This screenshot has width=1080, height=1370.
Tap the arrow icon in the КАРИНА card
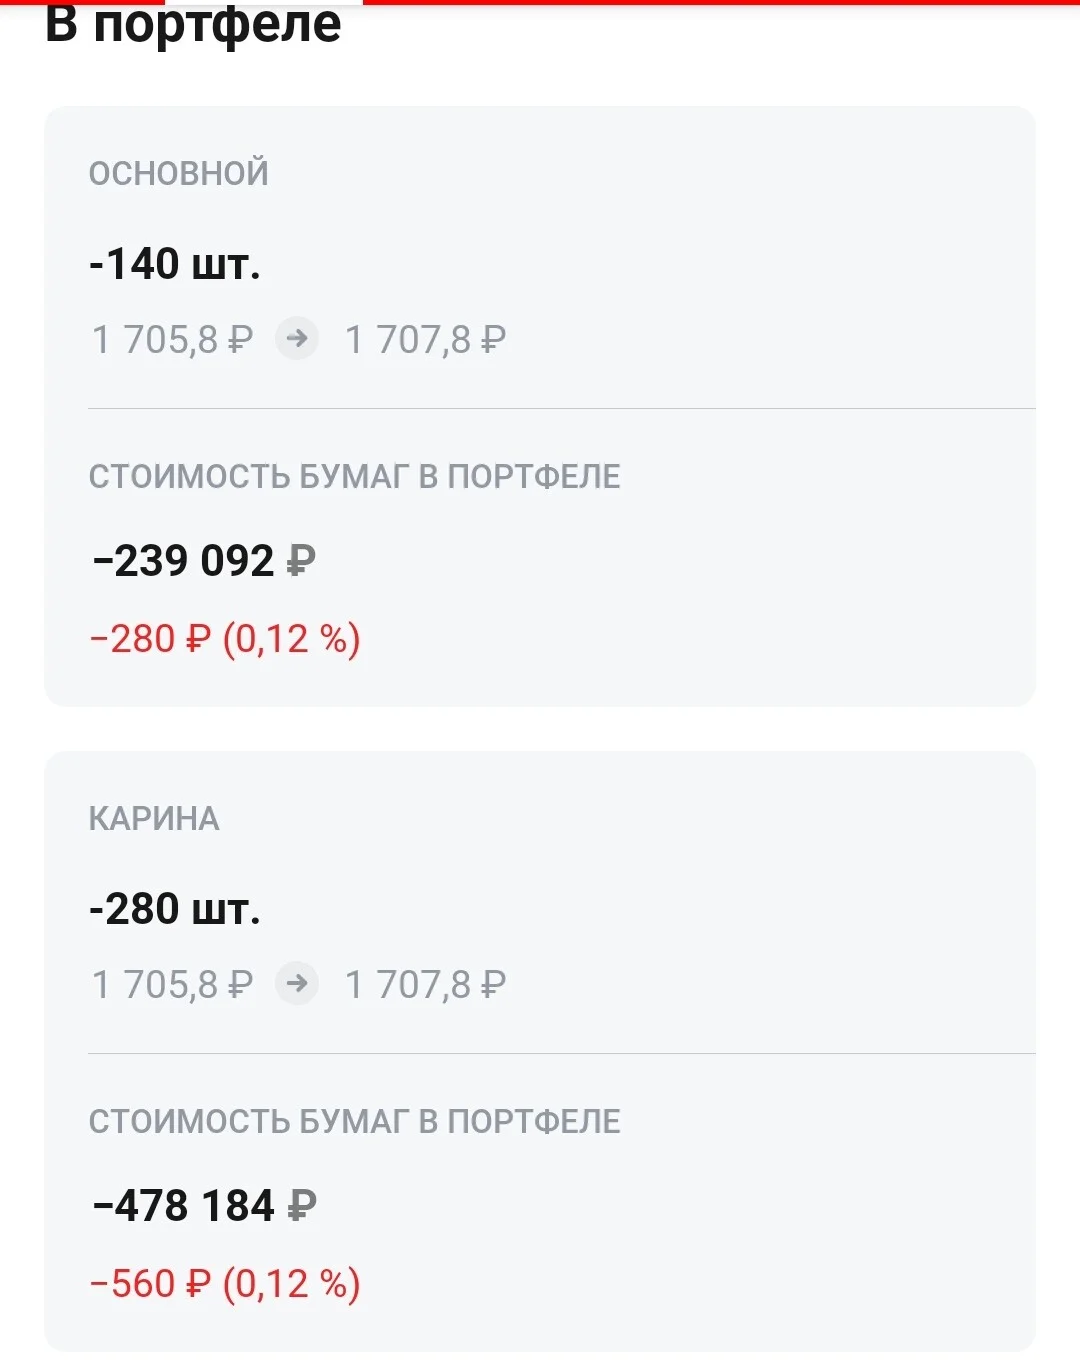point(297,984)
